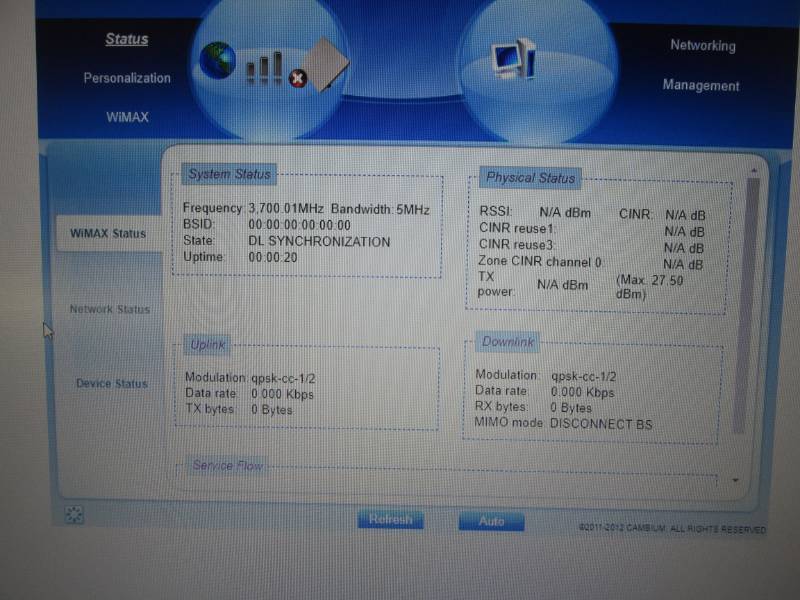Image resolution: width=800 pixels, height=600 pixels.
Task: Click the scroll-up arrow of the status panel
Action: pos(754,170)
